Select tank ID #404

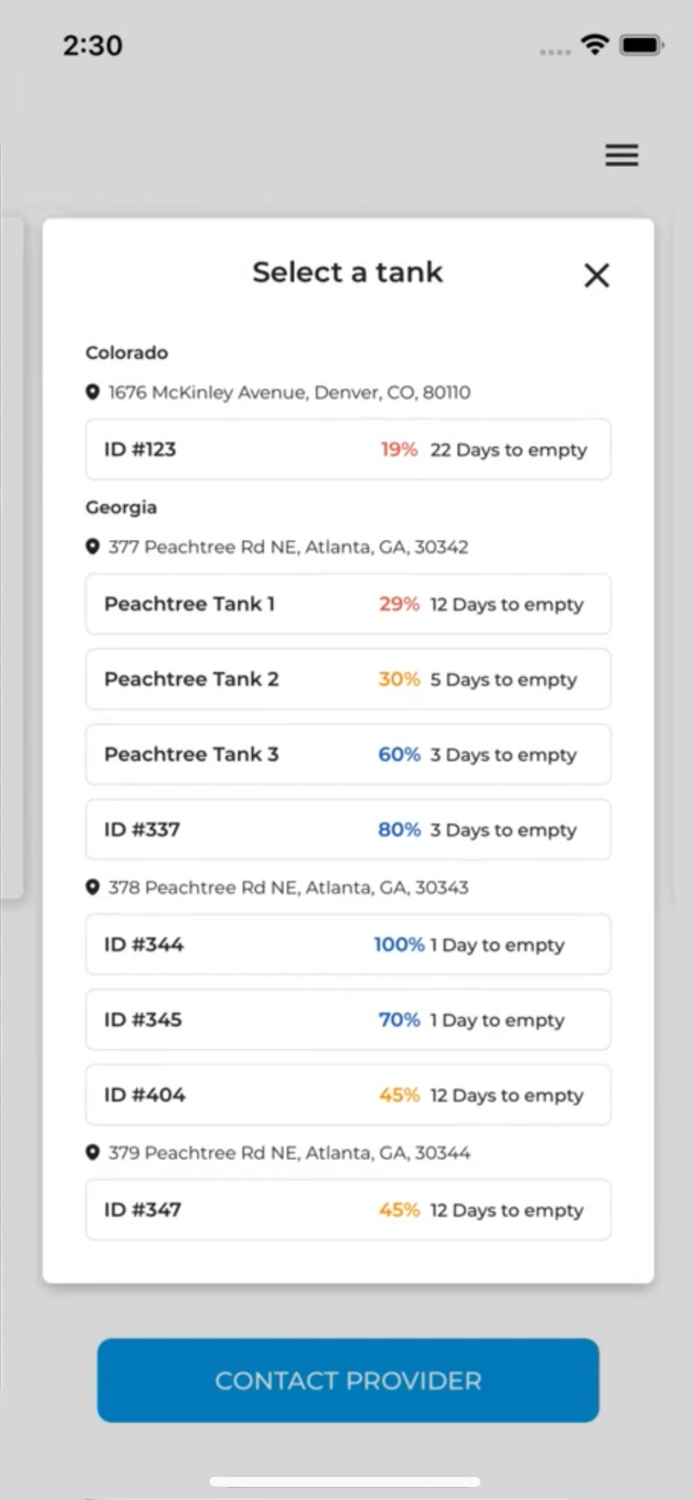348,1094
